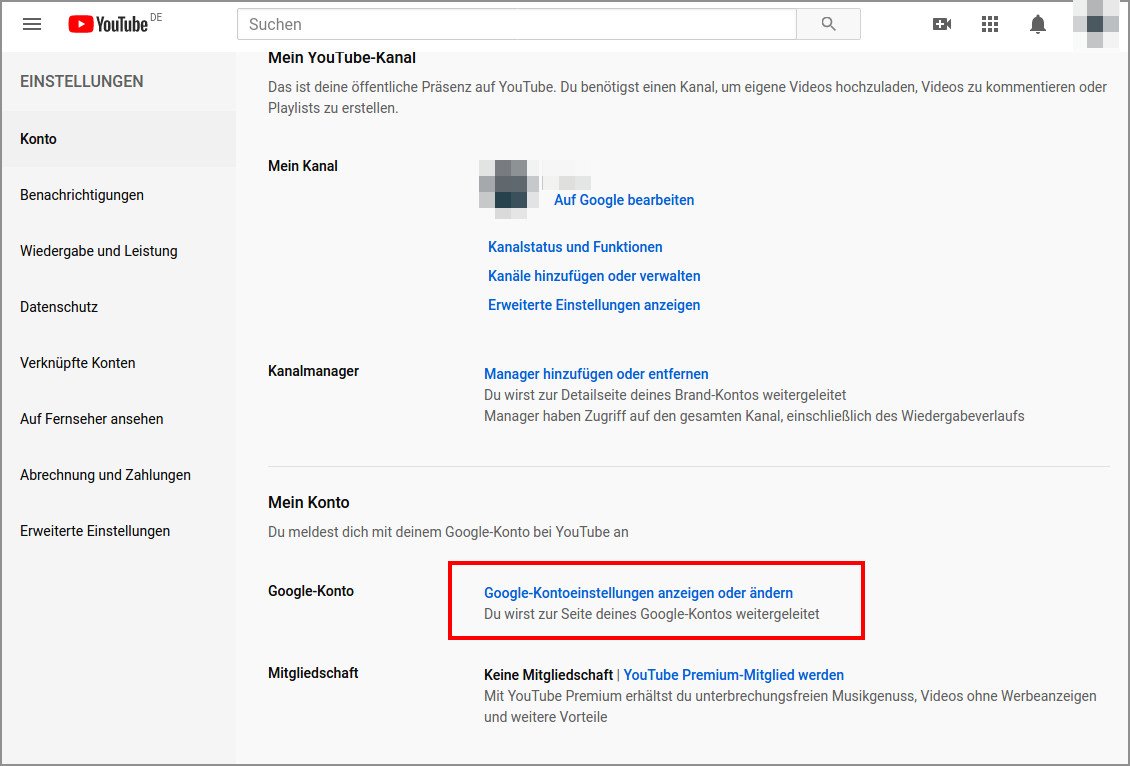
Task: Open the Google apps grid icon
Action: (x=989, y=24)
